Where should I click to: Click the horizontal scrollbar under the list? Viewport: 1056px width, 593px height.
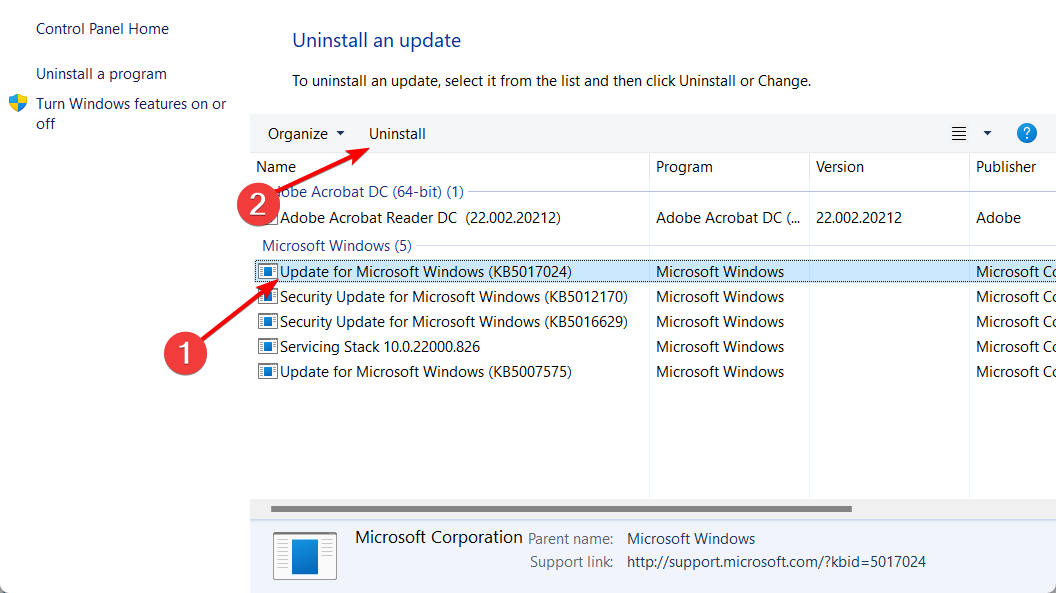(561, 509)
